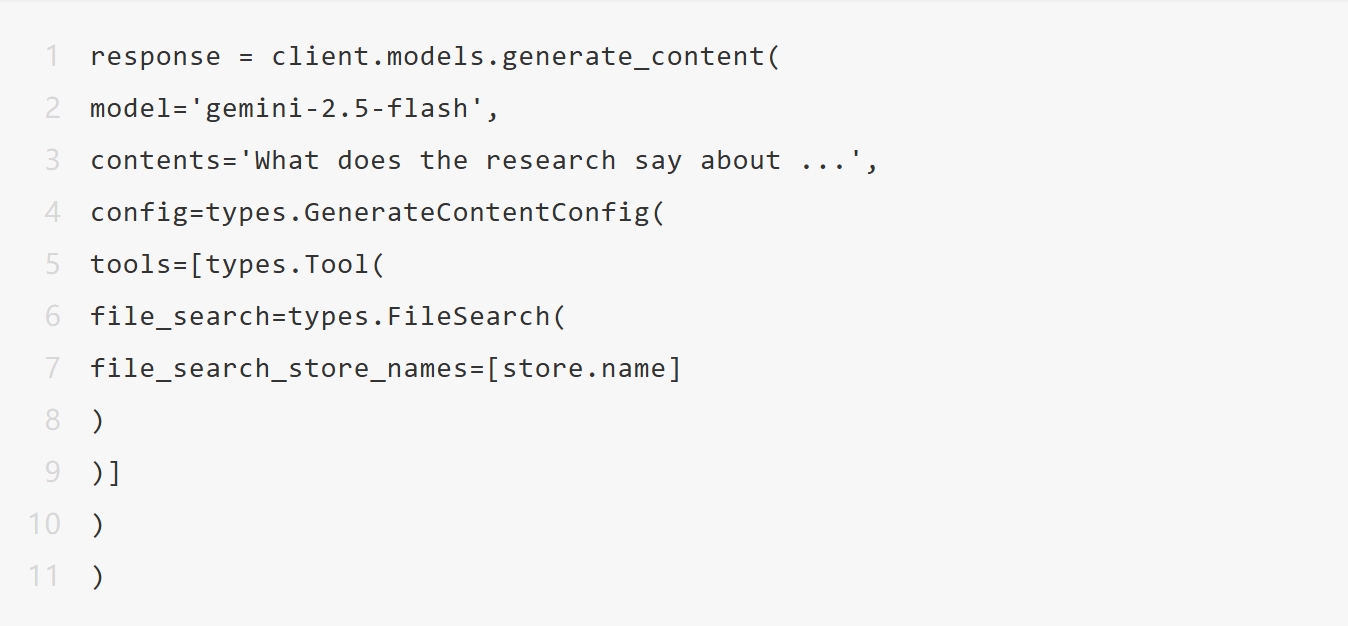Image resolution: width=1348 pixels, height=626 pixels.
Task: Click line number 1 in gutter
Action: (x=52, y=56)
